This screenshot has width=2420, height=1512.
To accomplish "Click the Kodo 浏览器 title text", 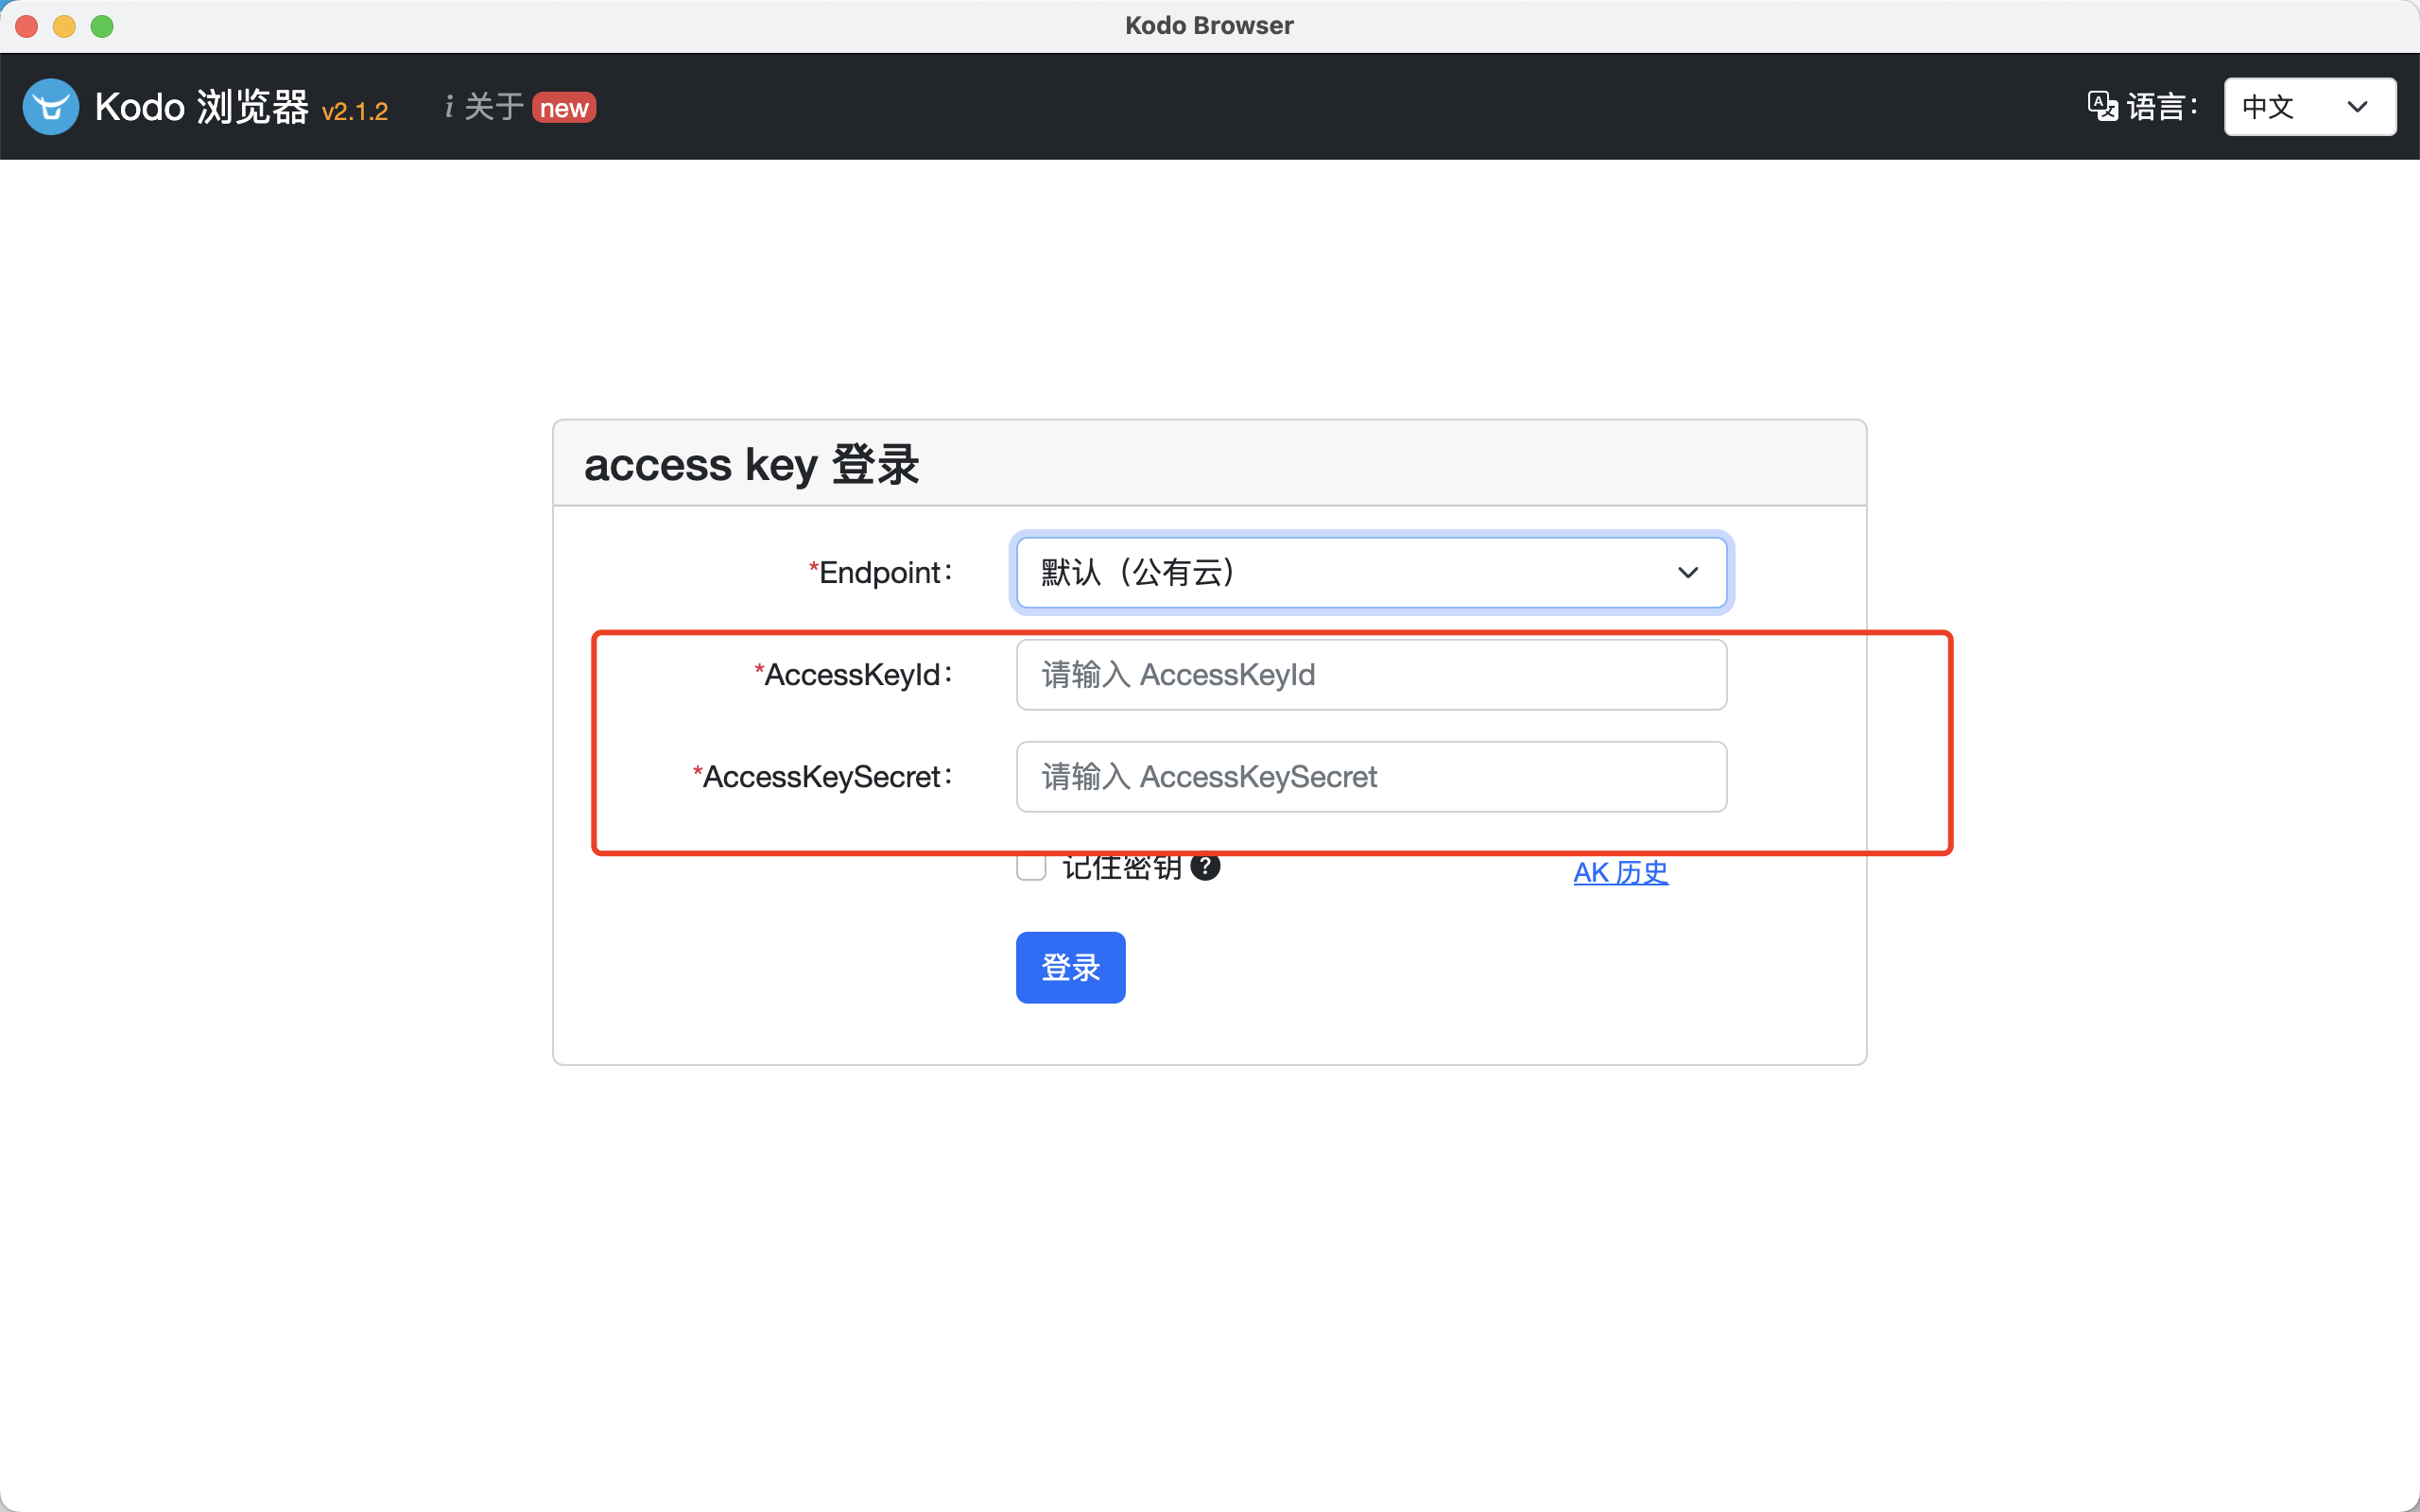I will [x=202, y=107].
